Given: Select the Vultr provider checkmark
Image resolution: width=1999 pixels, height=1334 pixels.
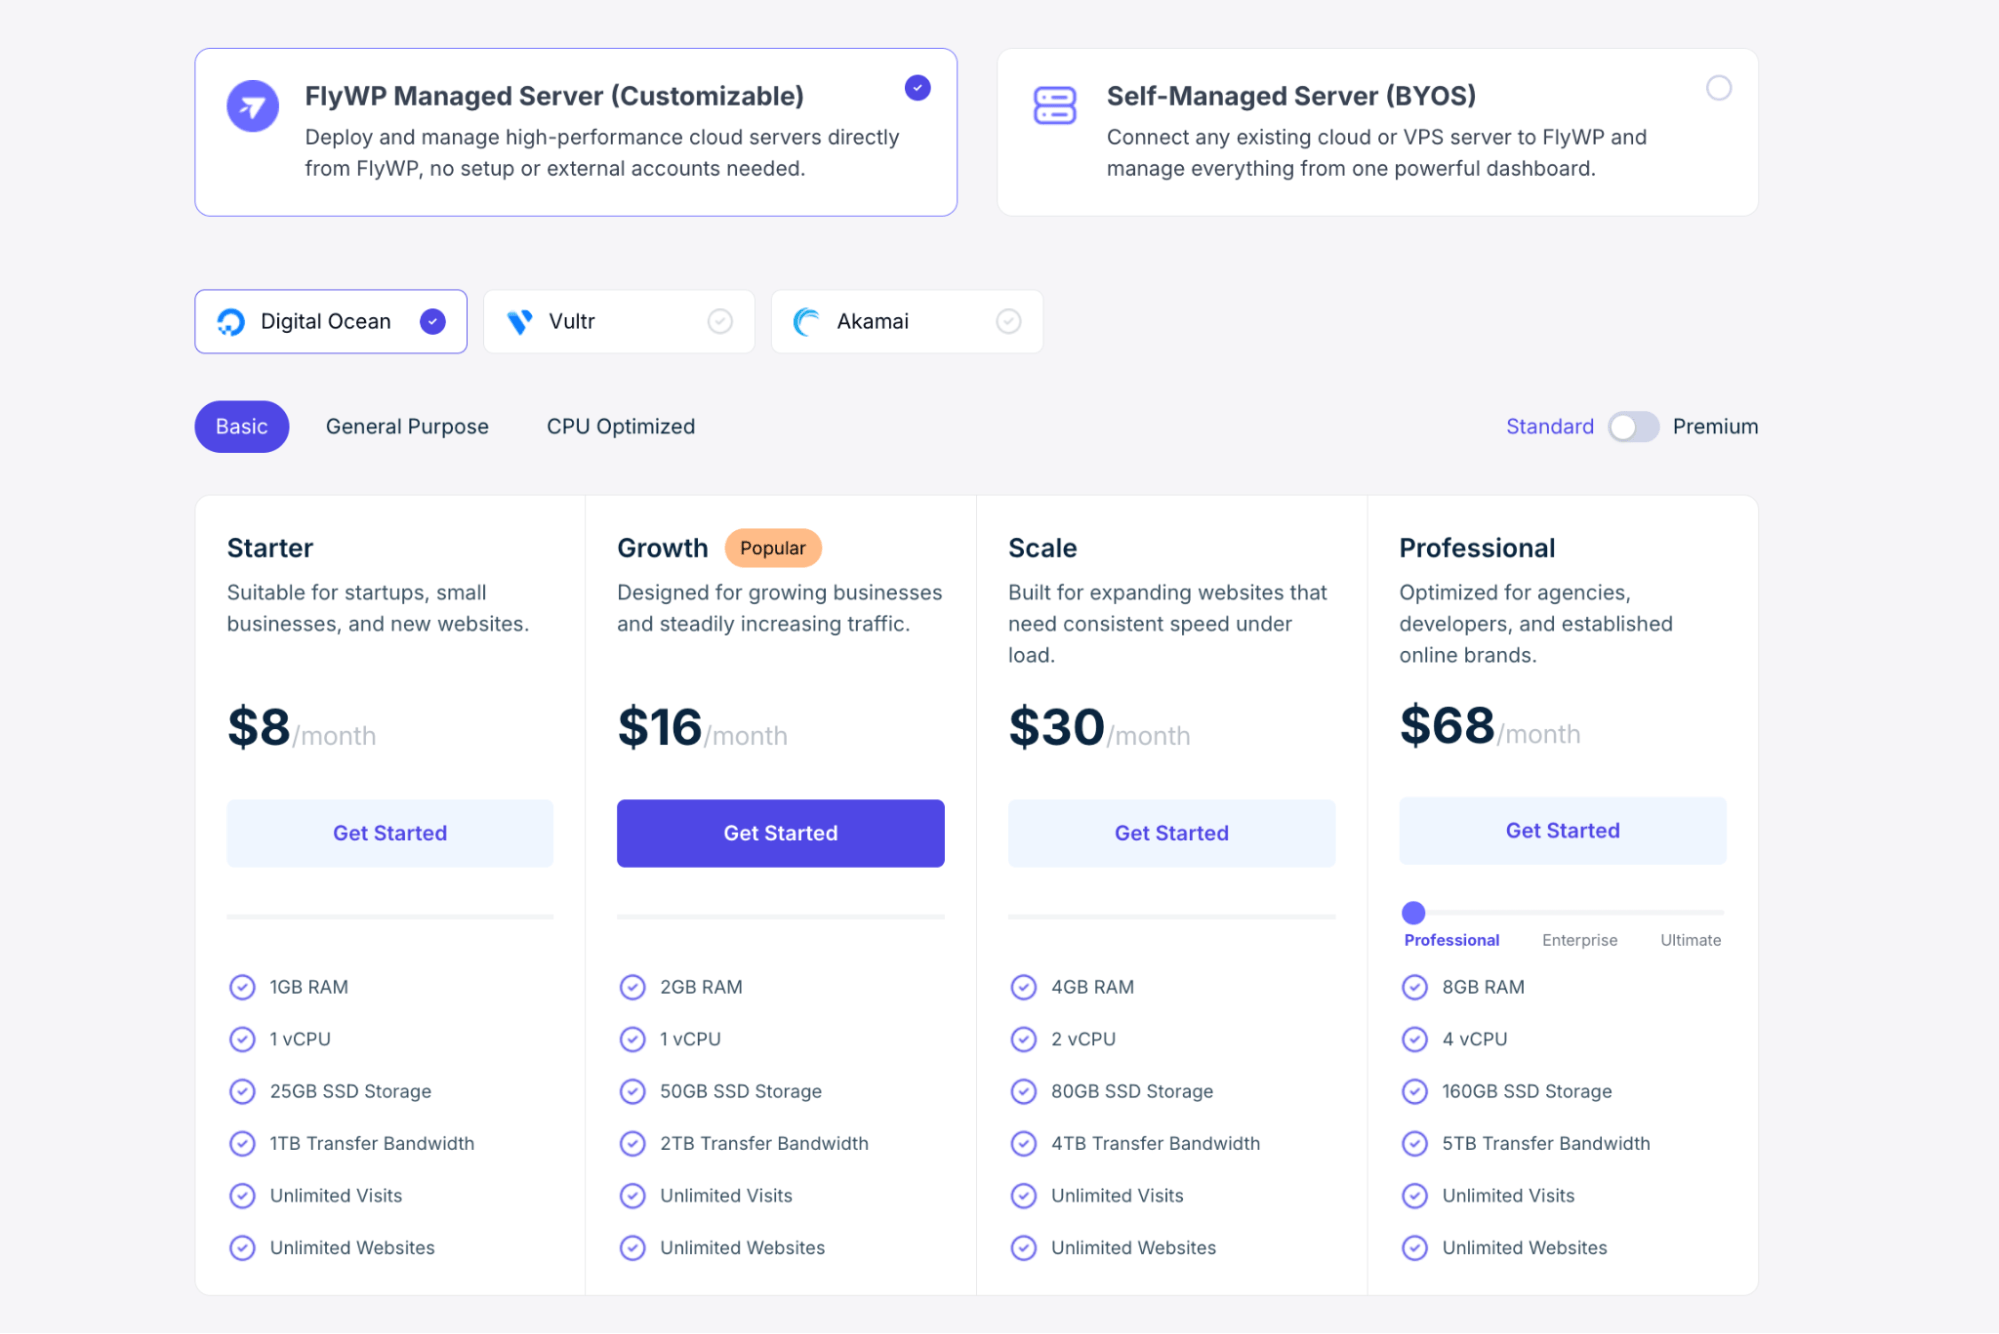Looking at the screenshot, I should tap(720, 322).
